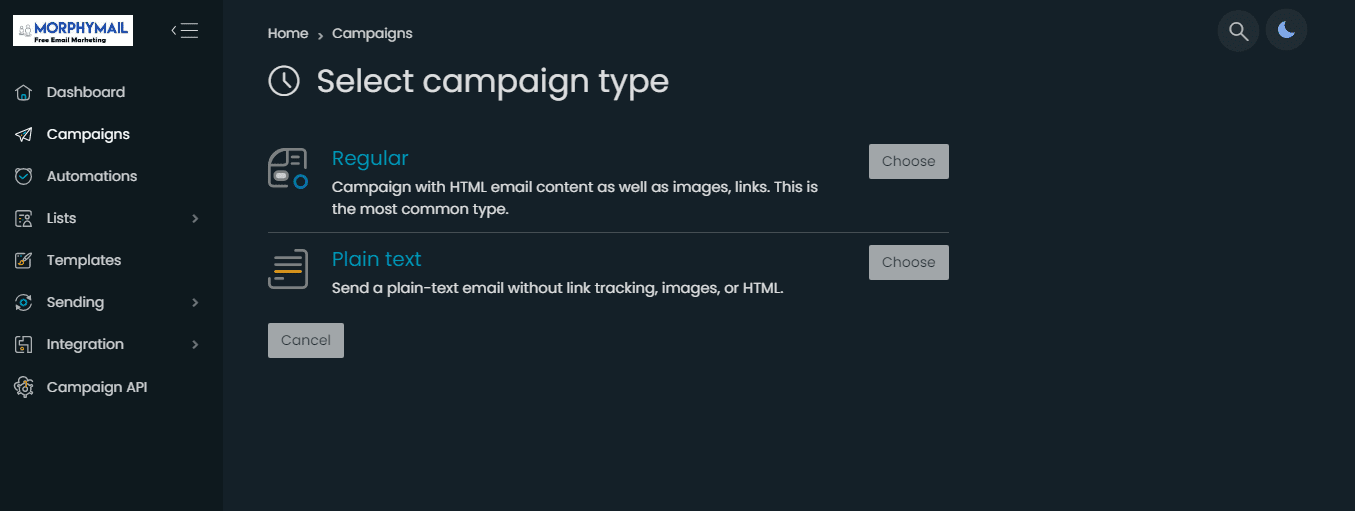Click the Regular campaign type icon
1355x511 pixels.
[x=287, y=169]
